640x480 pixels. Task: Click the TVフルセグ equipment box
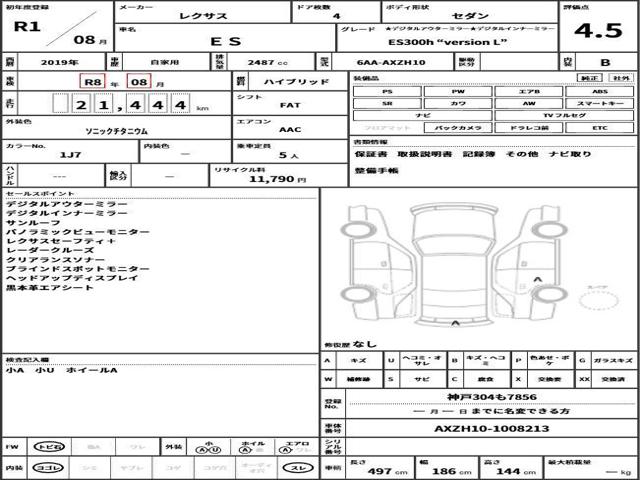pos(564,116)
